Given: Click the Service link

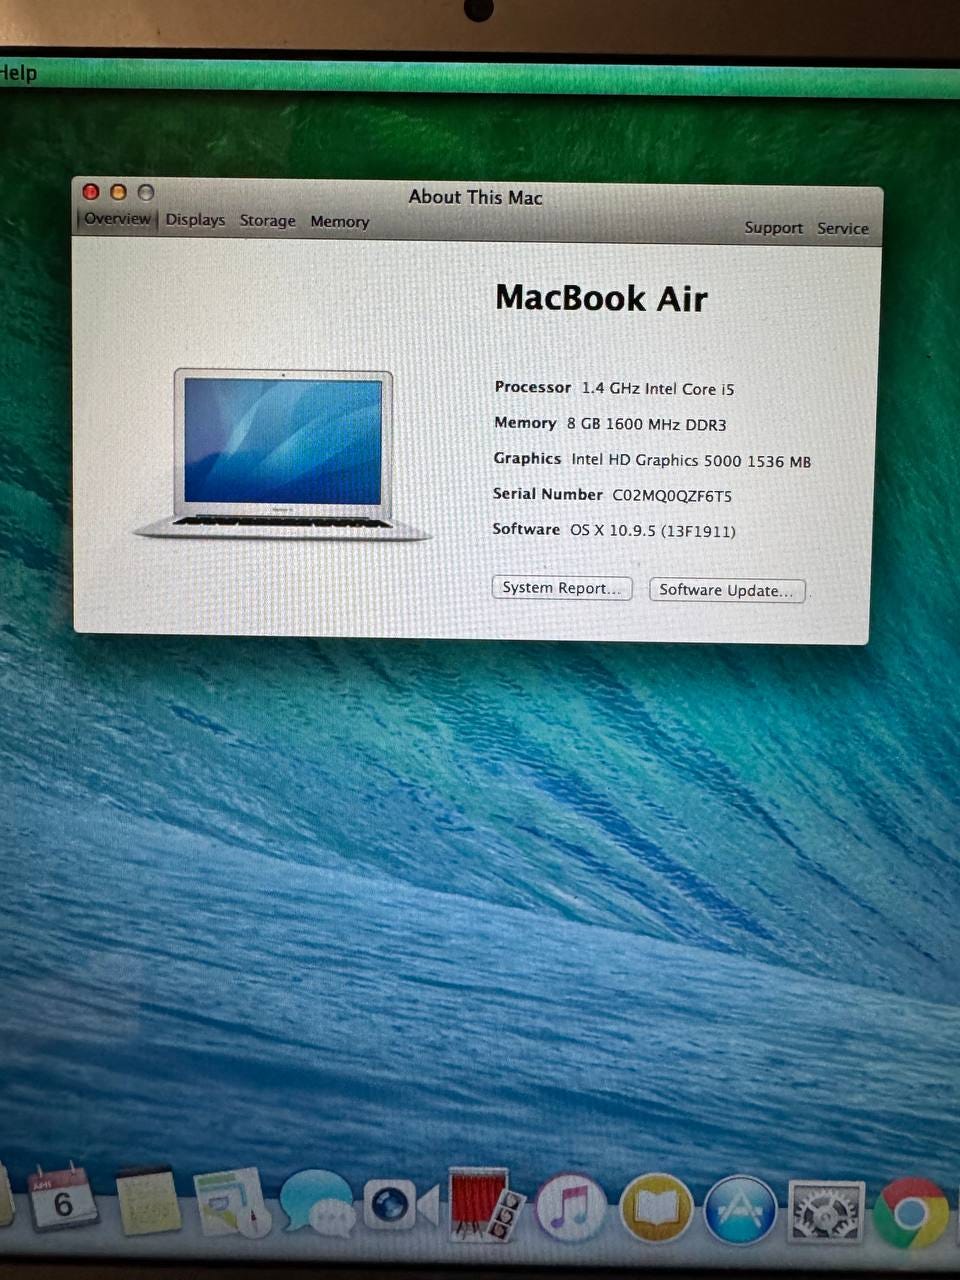Looking at the screenshot, I should 842,229.
